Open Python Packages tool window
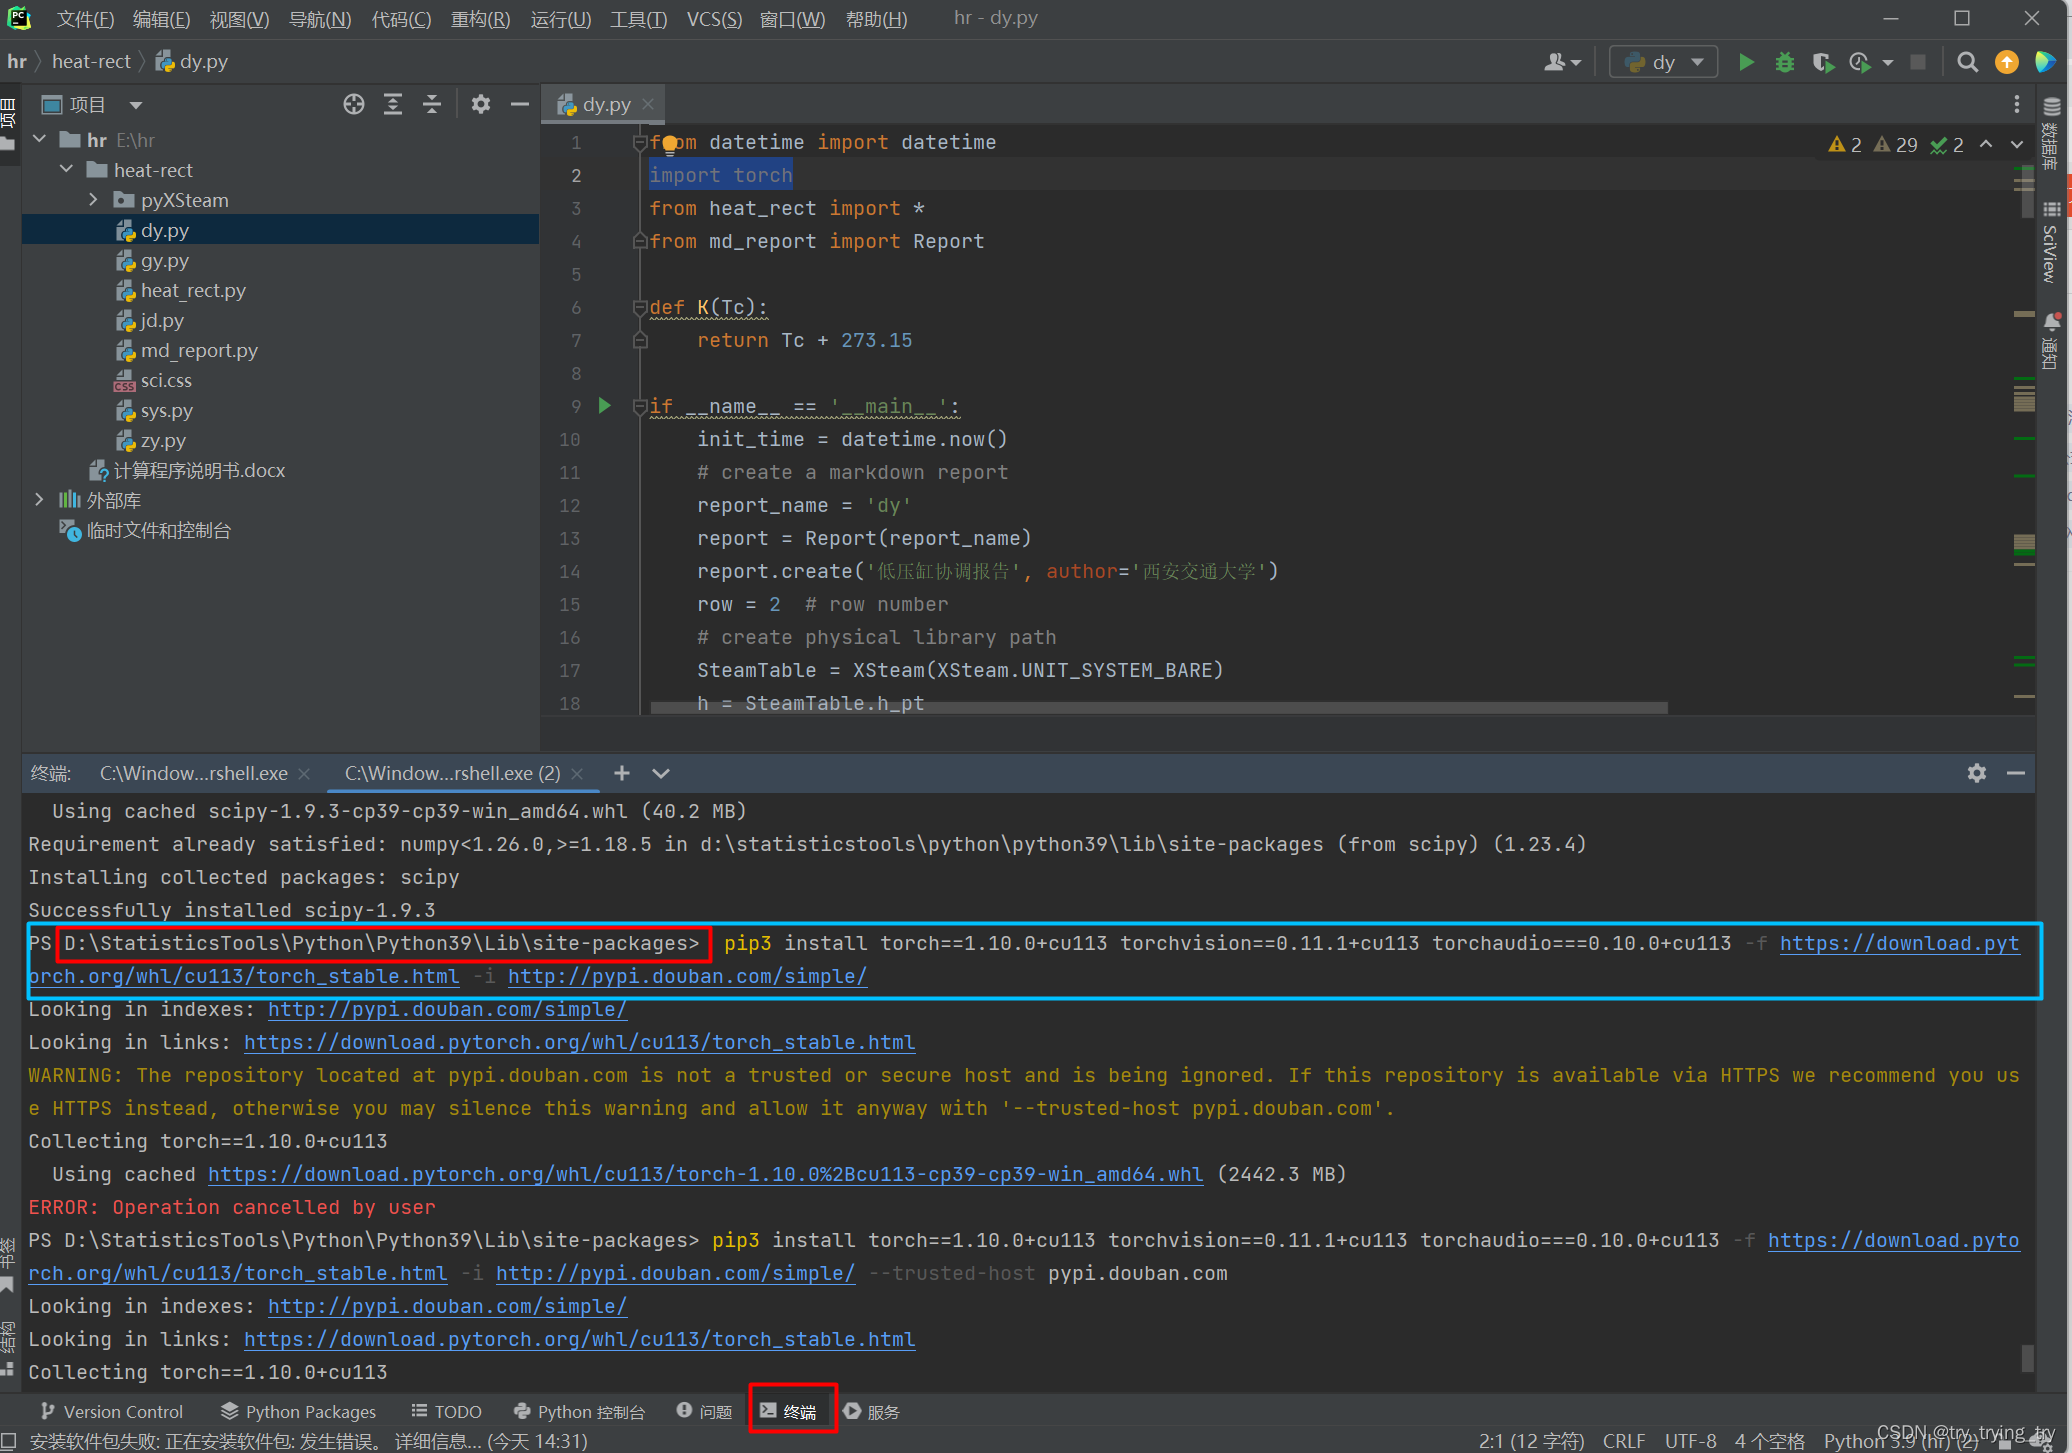 coord(298,1411)
